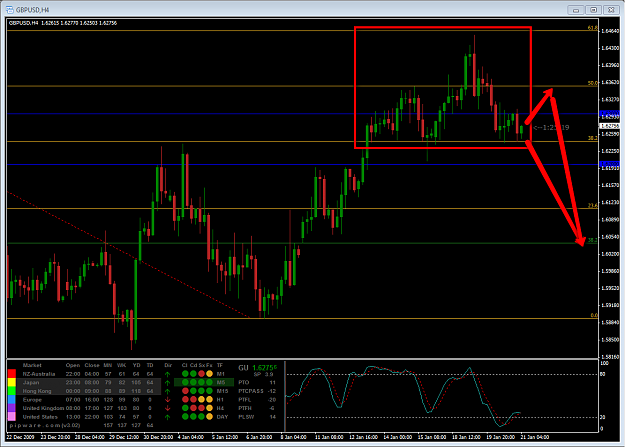The width and height of the screenshot is (625, 447).
Task: Click the 61.8 Fibonacci level label
Action: point(593,28)
